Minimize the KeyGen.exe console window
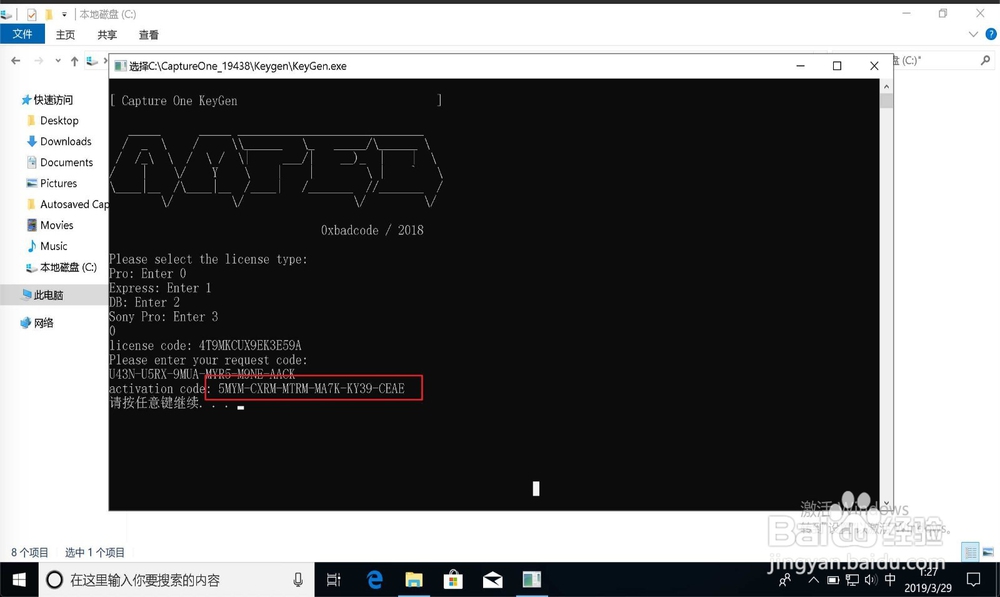The image size is (1000, 597). coord(800,66)
